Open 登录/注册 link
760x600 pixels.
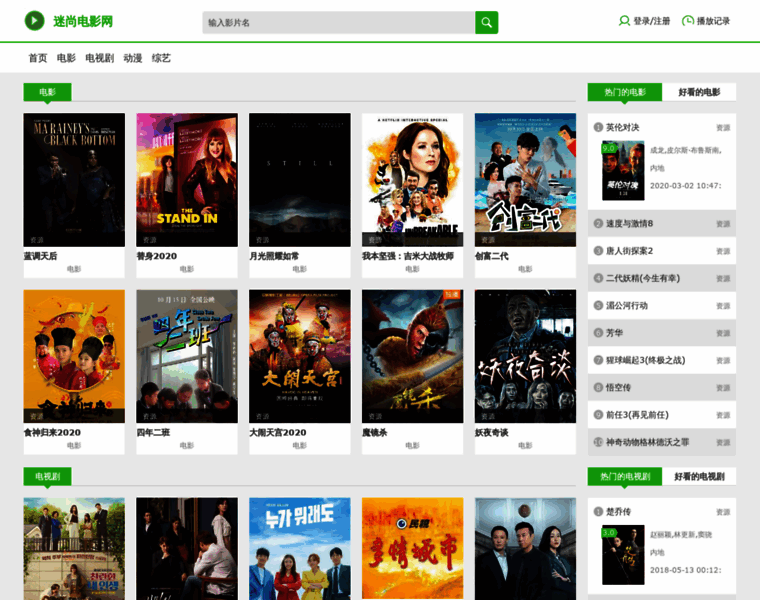651,21
